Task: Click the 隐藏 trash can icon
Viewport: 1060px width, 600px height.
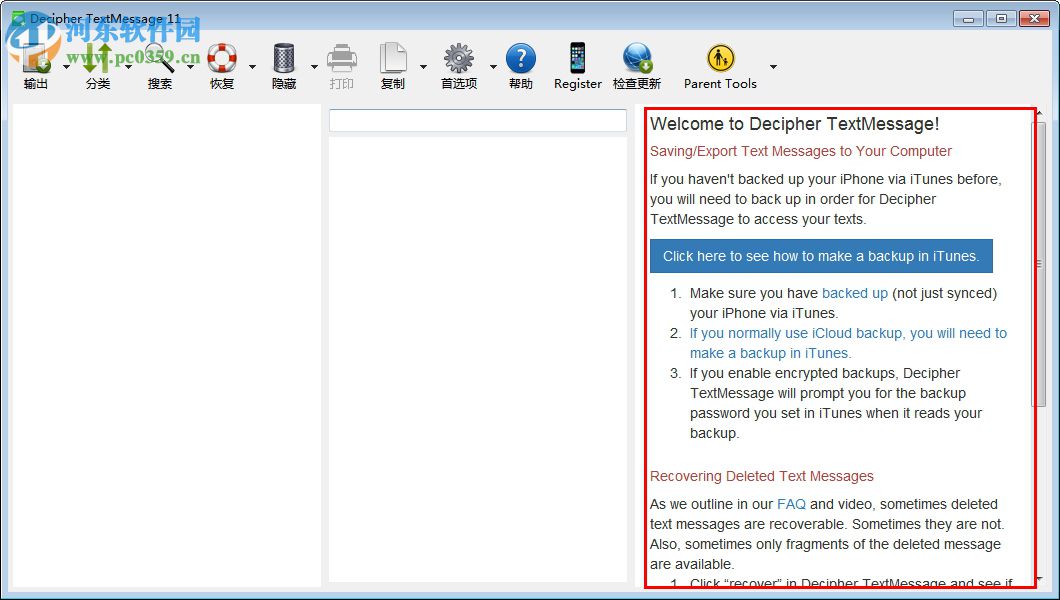Action: pyautogui.click(x=284, y=60)
